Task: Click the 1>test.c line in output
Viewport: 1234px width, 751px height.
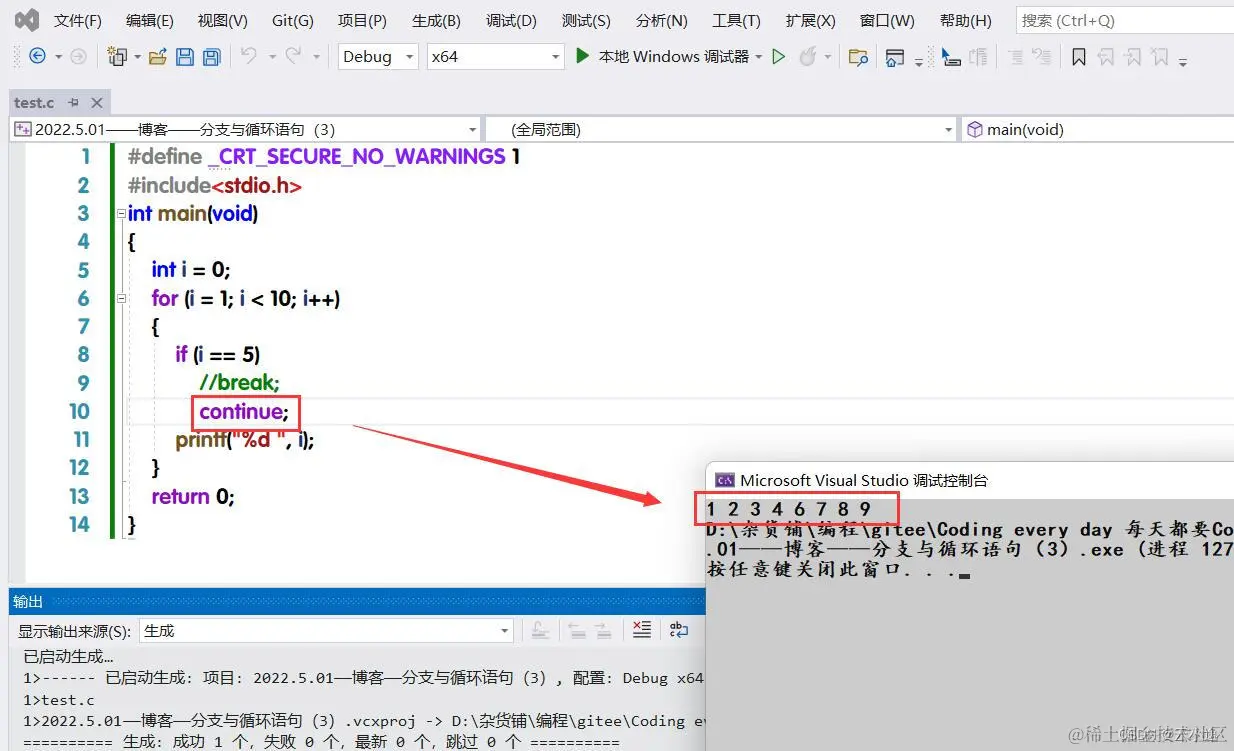Action: (59, 699)
